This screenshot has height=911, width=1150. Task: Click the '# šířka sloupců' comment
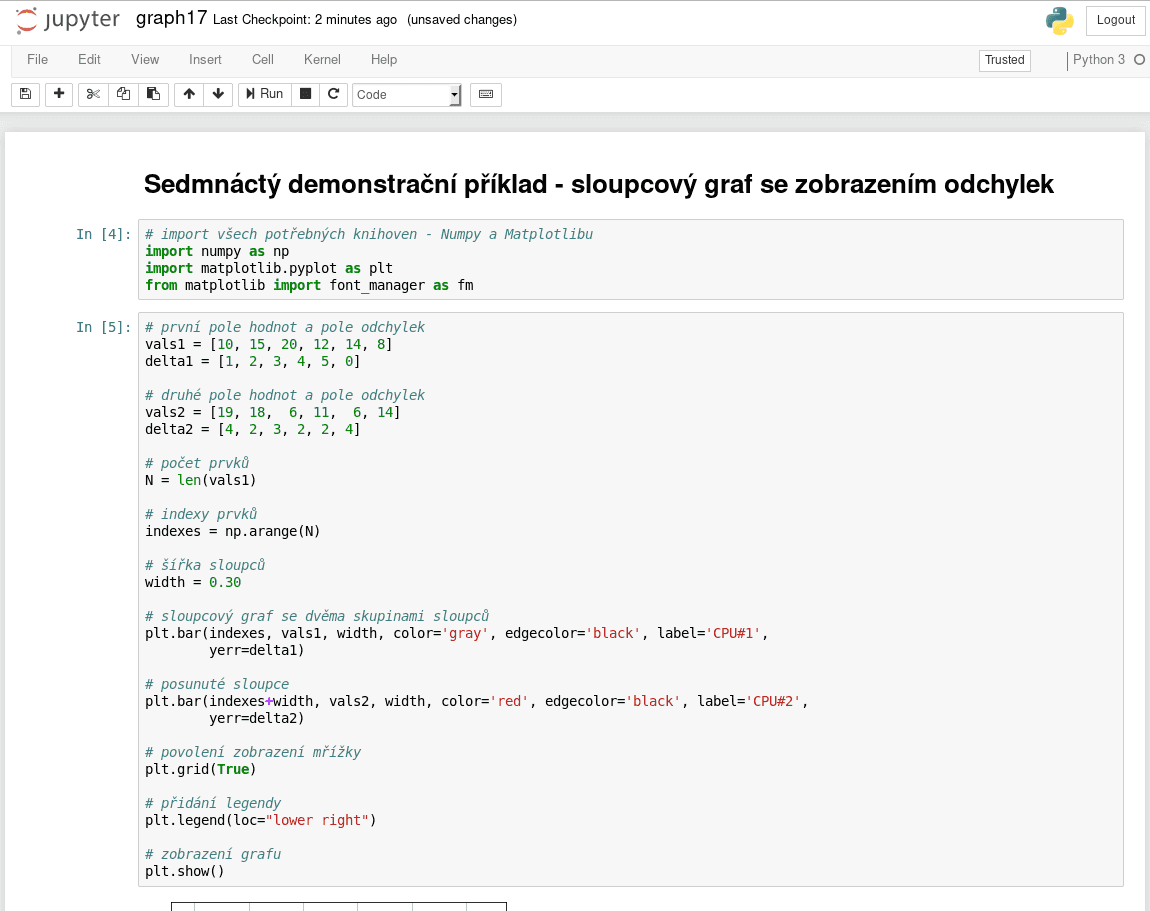pyautogui.click(x=205, y=566)
